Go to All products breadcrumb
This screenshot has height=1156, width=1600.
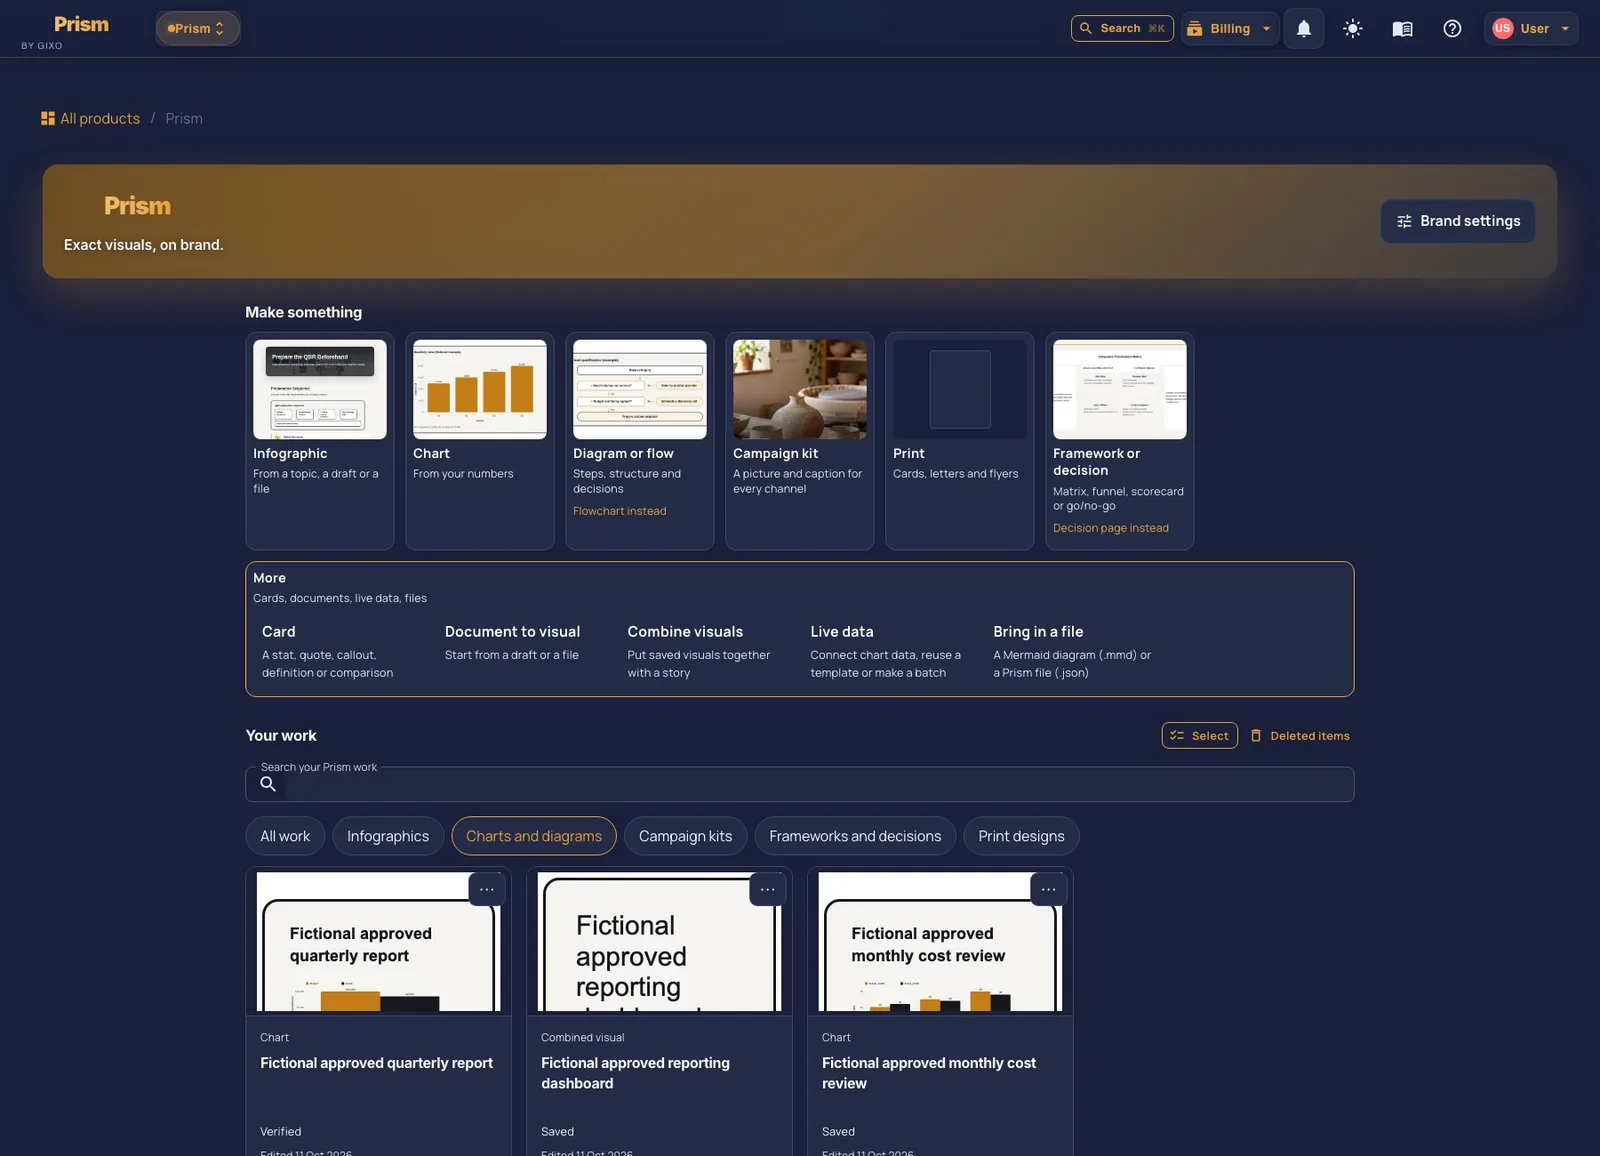pyautogui.click(x=90, y=118)
